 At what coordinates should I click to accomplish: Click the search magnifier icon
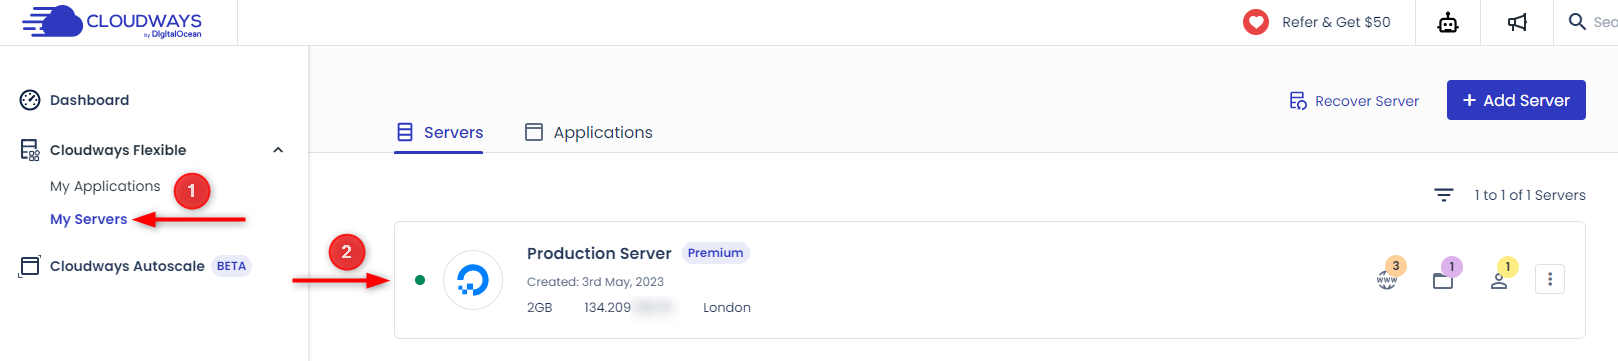[x=1577, y=21]
